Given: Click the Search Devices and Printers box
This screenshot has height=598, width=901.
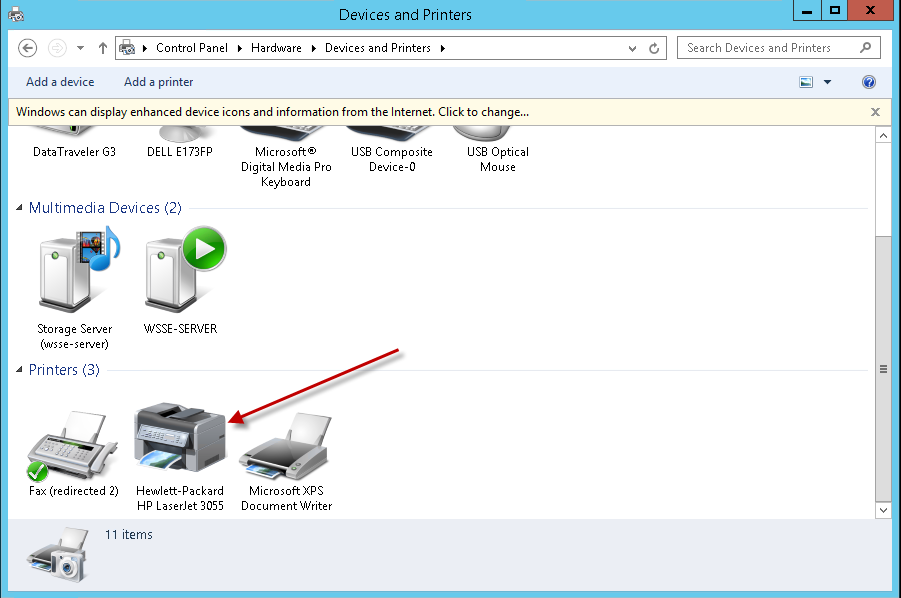Looking at the screenshot, I should coord(770,48).
